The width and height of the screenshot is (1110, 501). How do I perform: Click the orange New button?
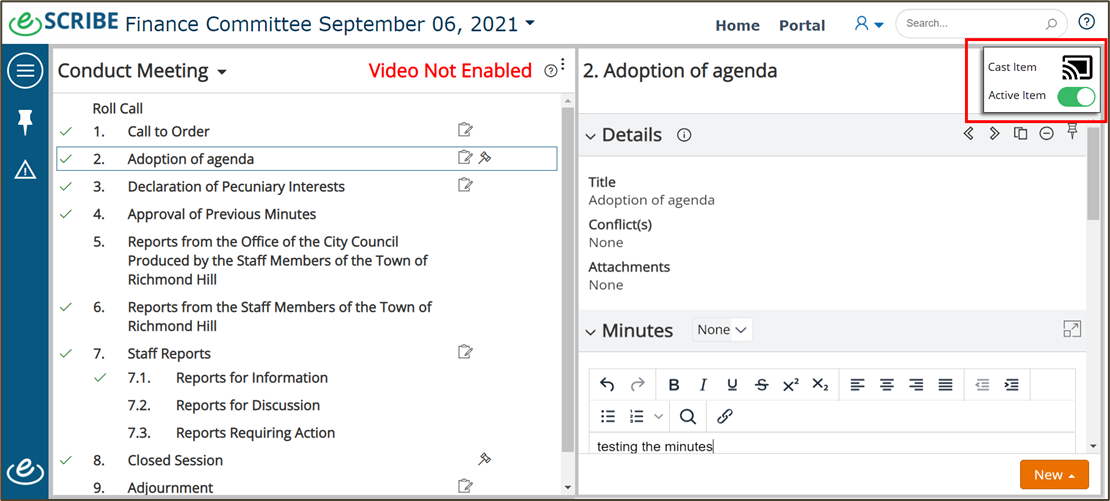pyautogui.click(x=1054, y=475)
